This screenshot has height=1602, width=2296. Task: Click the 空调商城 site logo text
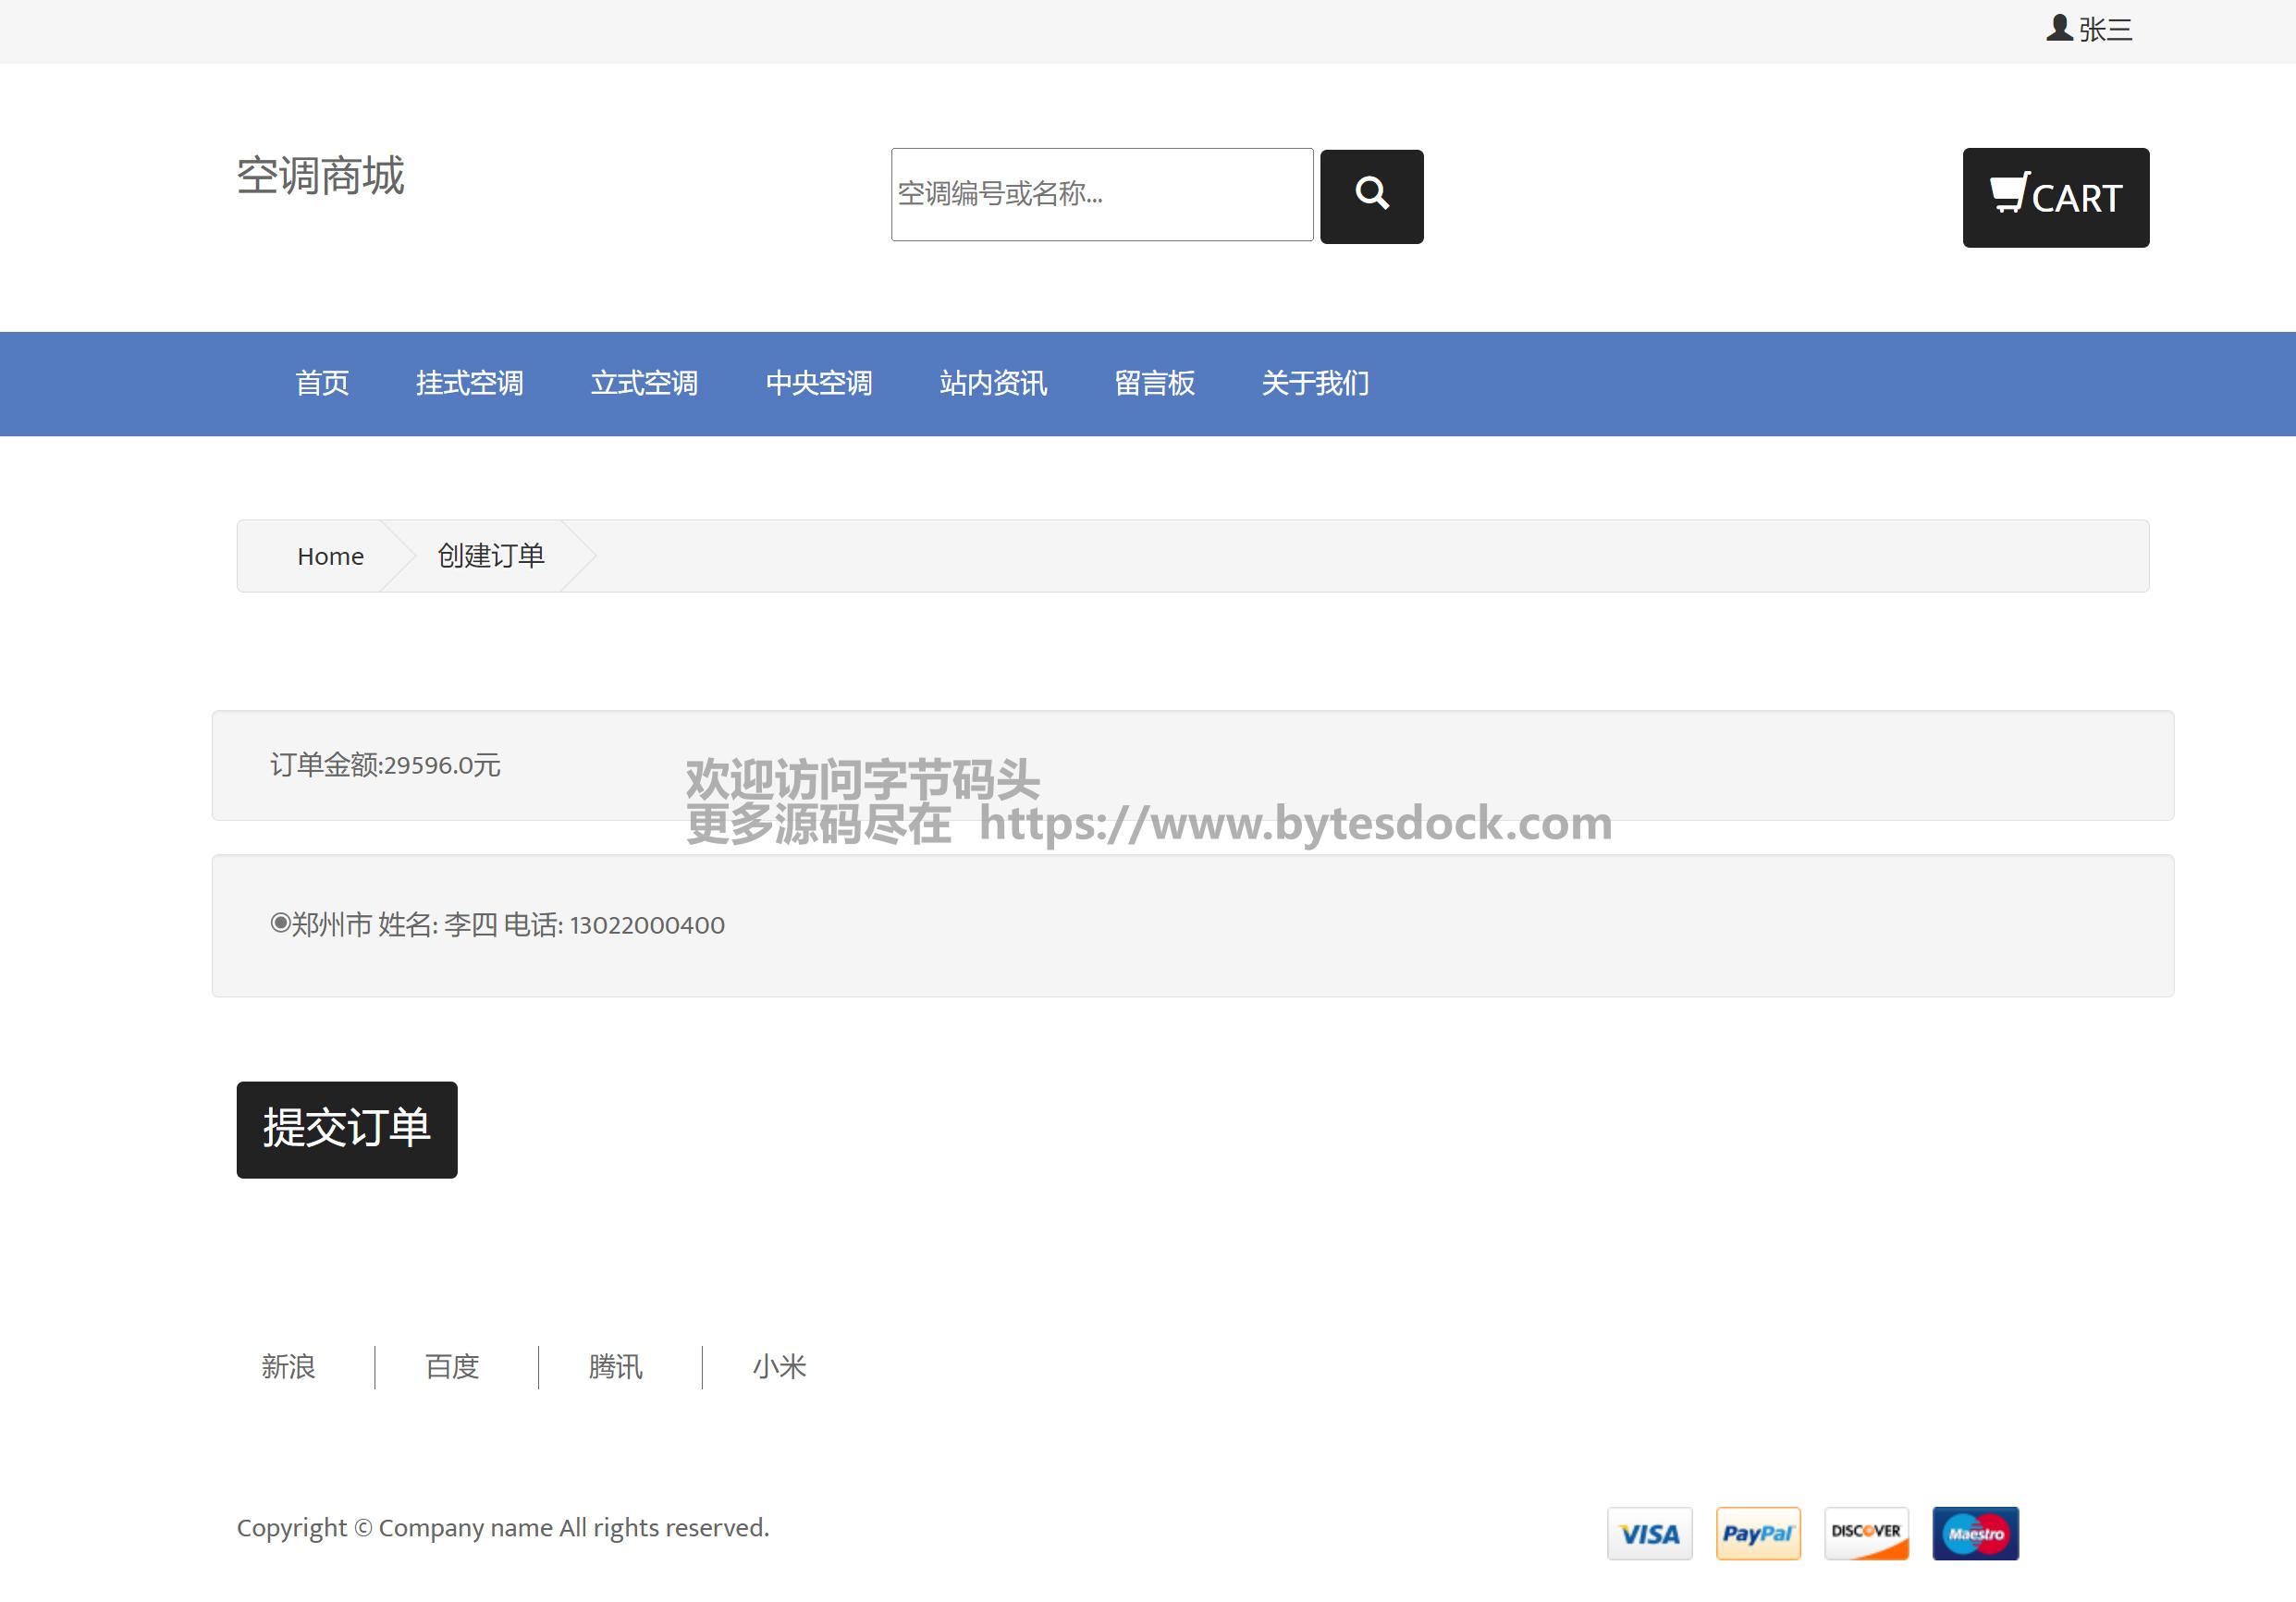click(x=320, y=176)
